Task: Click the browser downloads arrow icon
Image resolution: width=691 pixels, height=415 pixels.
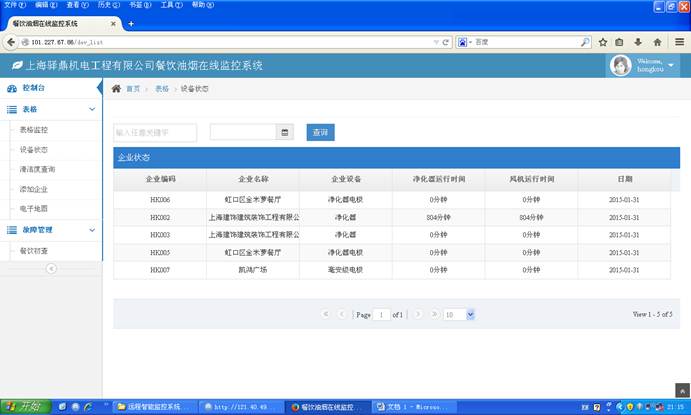Action: 638,42
